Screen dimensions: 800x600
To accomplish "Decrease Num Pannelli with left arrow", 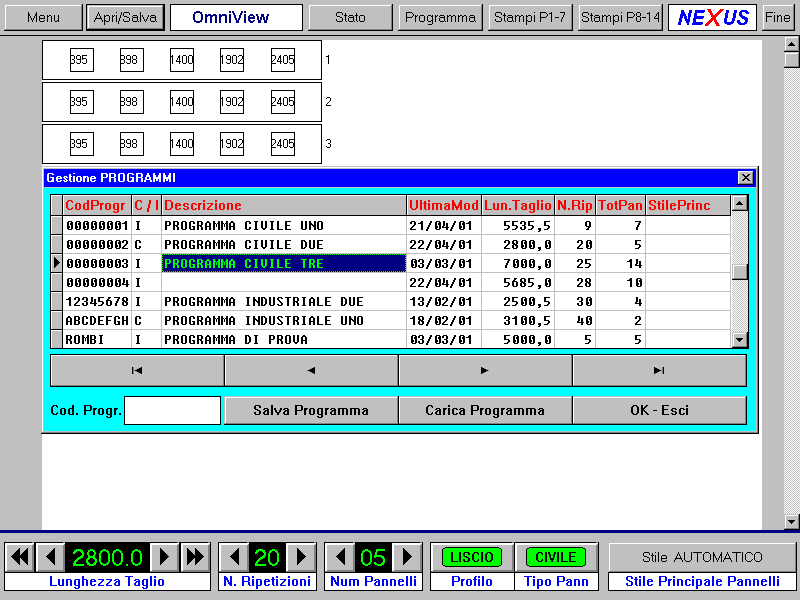I will [x=341, y=557].
